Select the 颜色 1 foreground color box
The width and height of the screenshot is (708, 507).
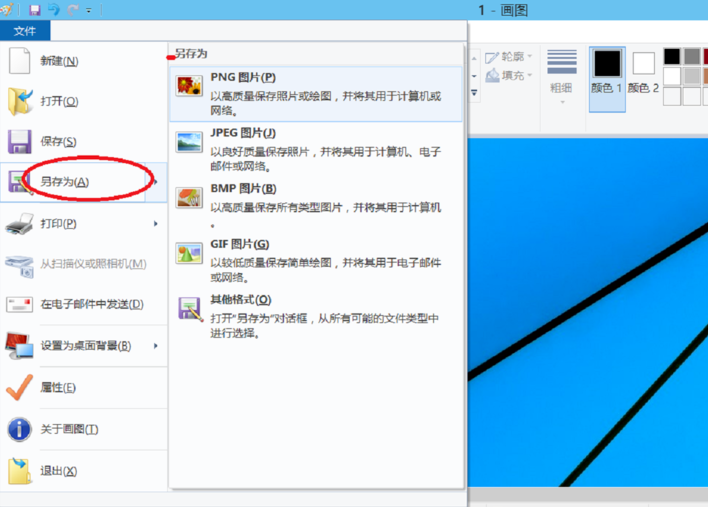click(x=607, y=79)
